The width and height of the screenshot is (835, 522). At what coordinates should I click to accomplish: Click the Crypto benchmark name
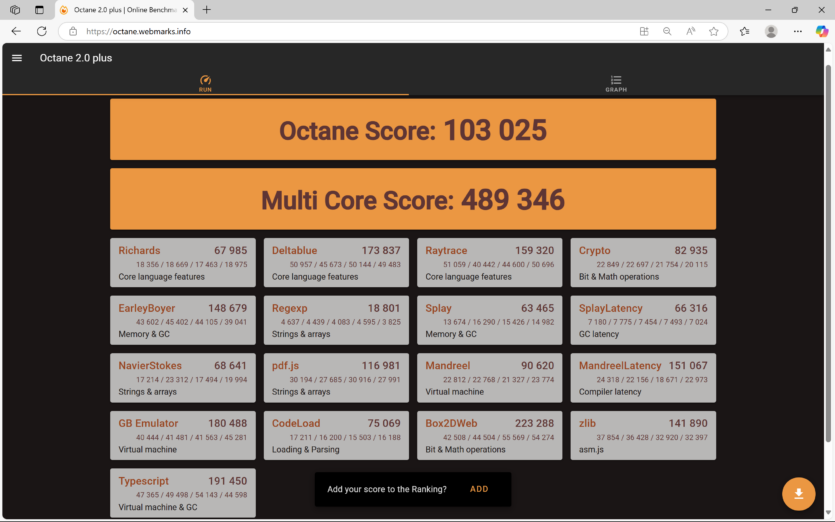[x=594, y=250]
